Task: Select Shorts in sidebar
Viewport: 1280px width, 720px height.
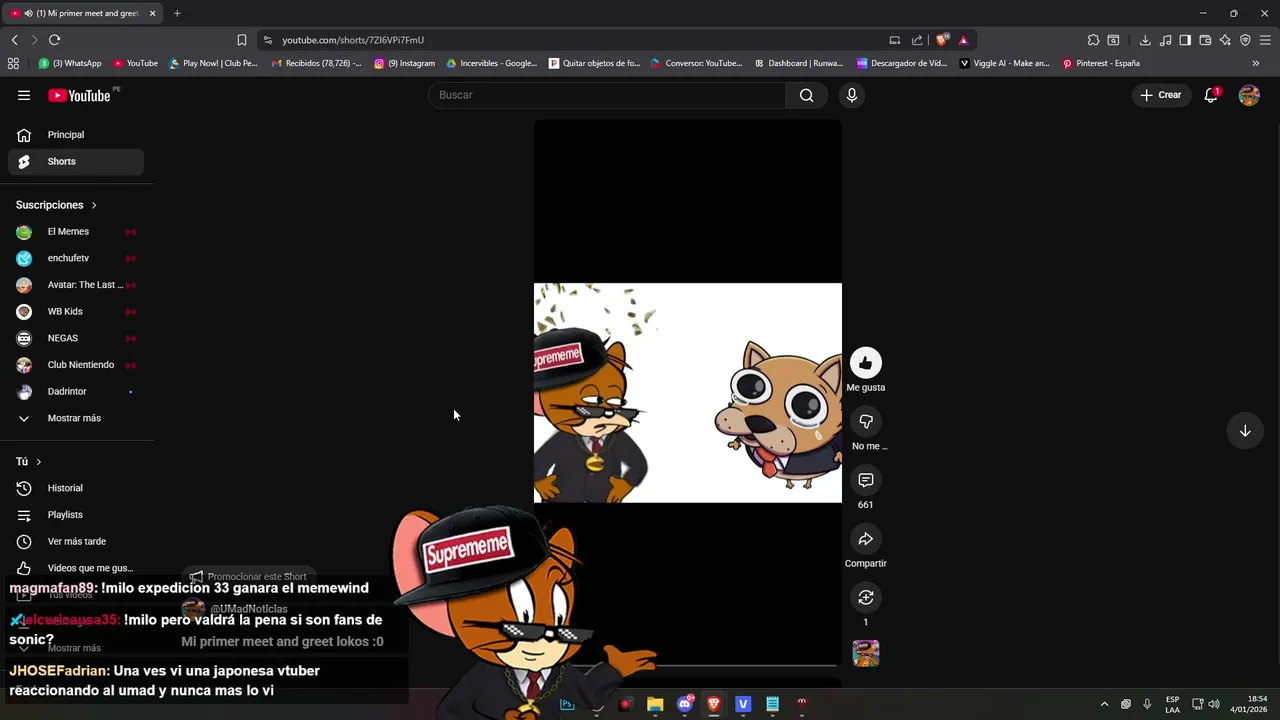Action: (x=76, y=161)
